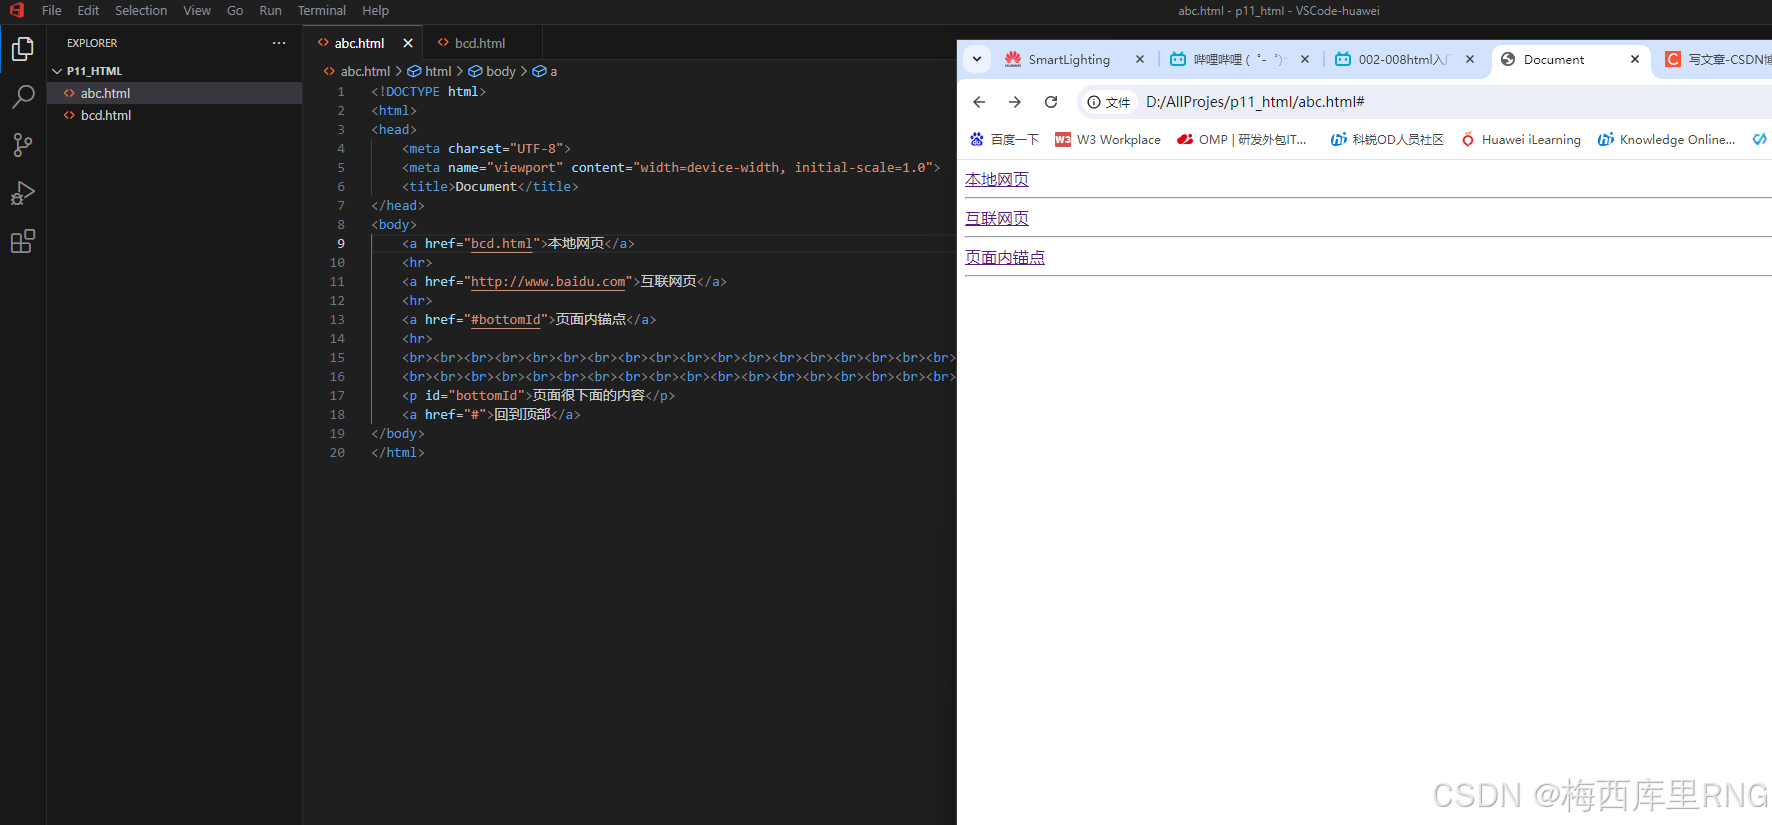1772x825 pixels.
Task: Open 科锐OD人员社区 bookmark
Action: pos(1387,140)
